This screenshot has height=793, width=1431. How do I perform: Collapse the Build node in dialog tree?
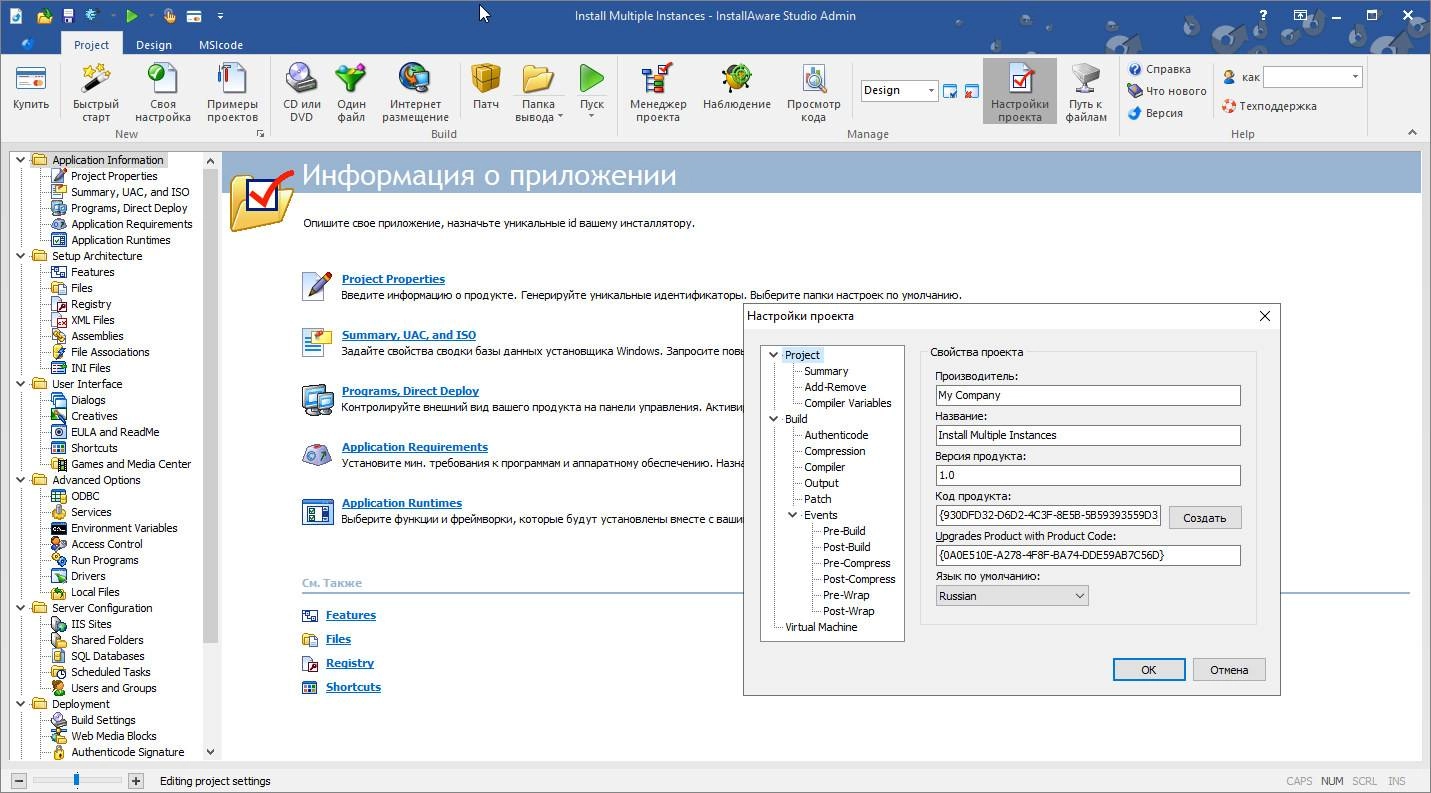click(773, 419)
